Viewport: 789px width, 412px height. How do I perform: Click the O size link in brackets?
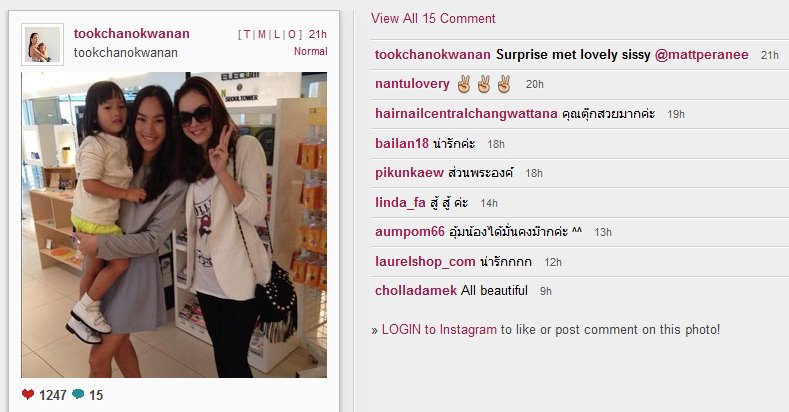(292, 34)
